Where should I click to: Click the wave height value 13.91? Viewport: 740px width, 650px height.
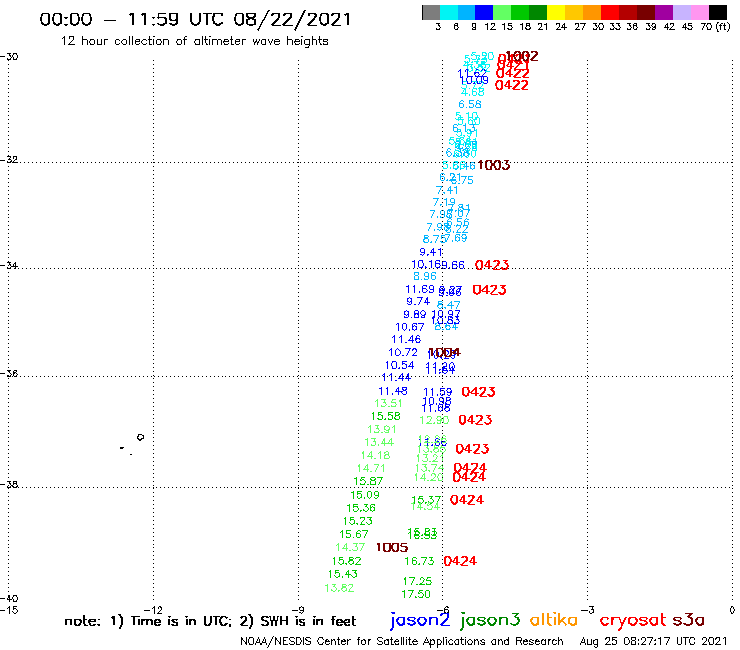point(382,430)
